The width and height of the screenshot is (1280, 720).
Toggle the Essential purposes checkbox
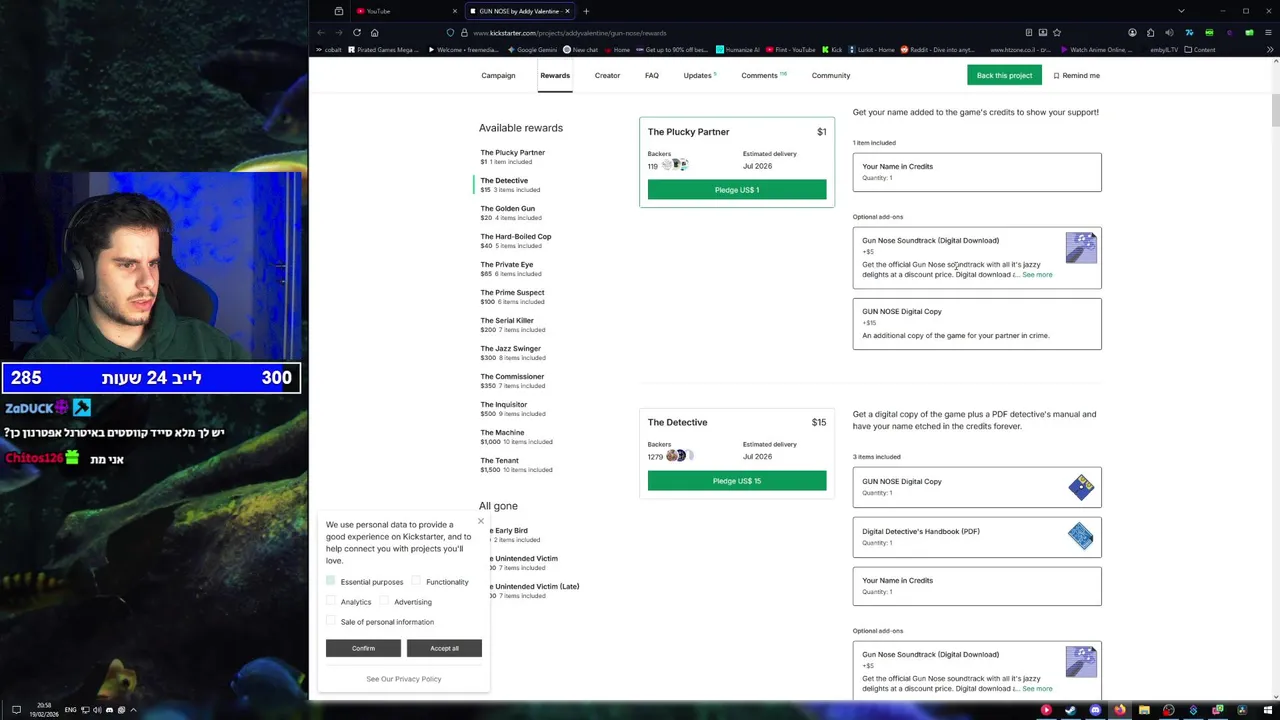331,581
